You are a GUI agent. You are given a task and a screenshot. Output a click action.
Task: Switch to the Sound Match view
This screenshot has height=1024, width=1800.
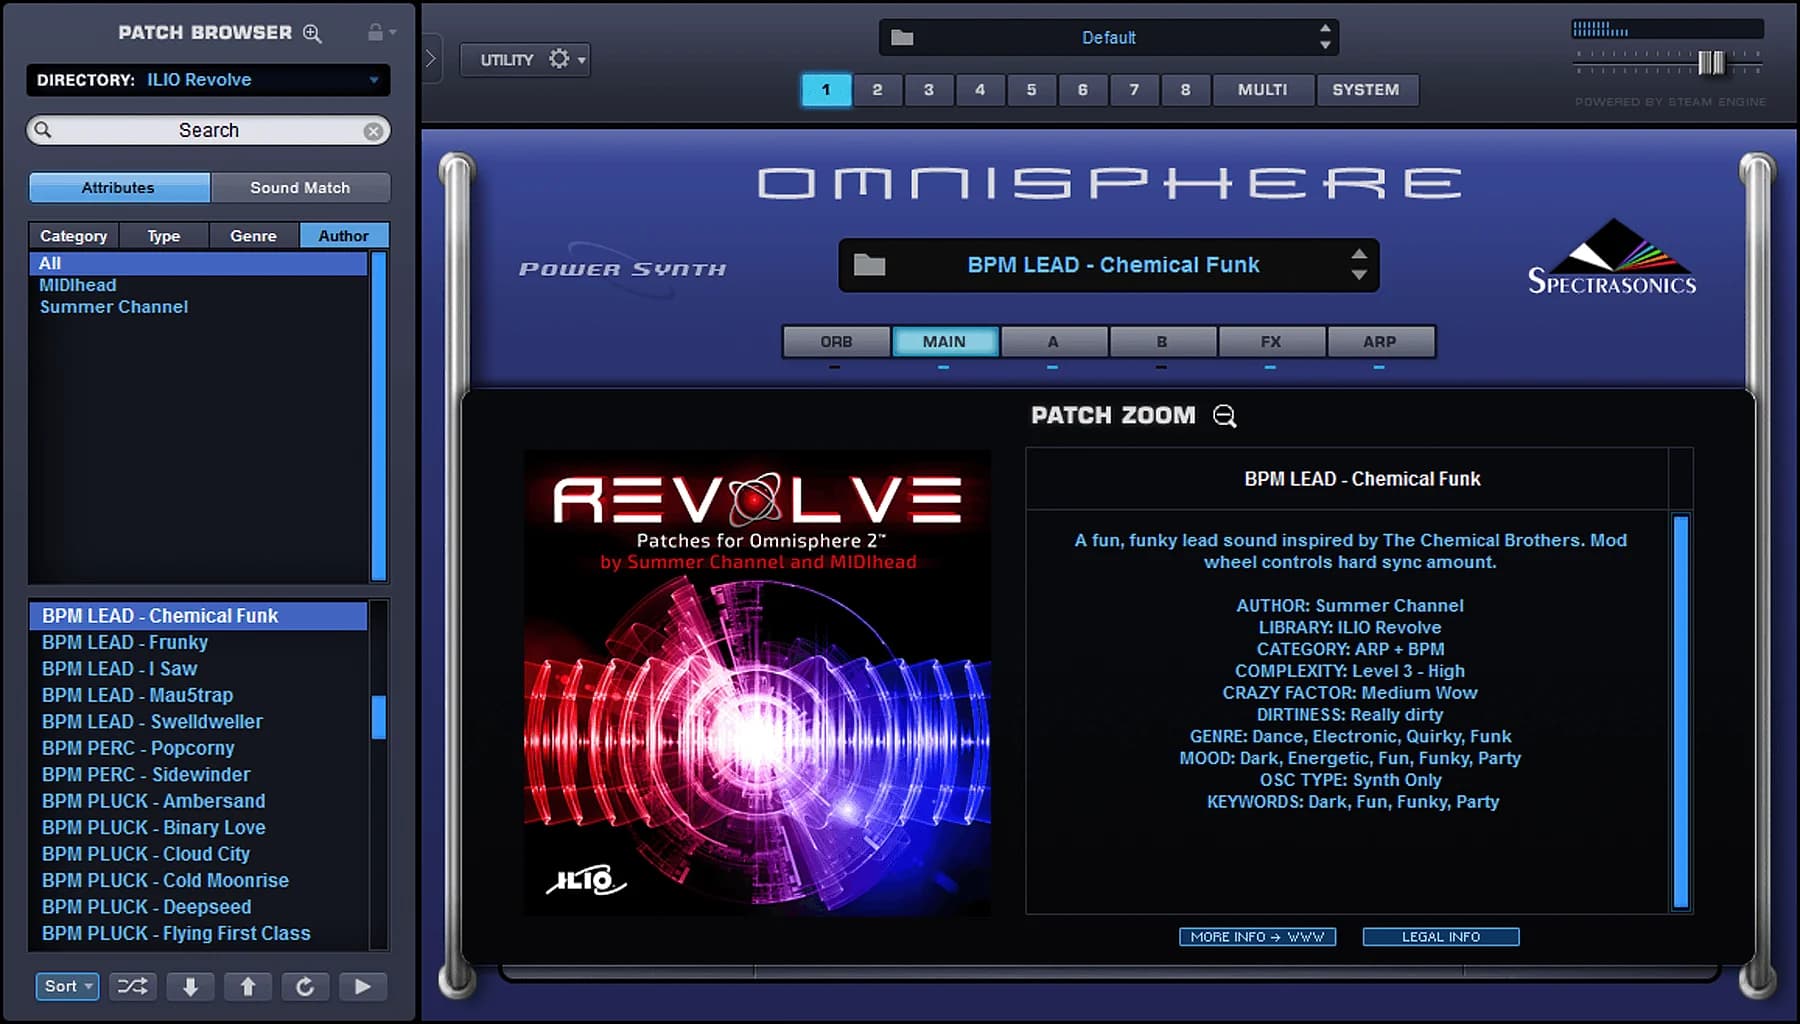(x=300, y=187)
